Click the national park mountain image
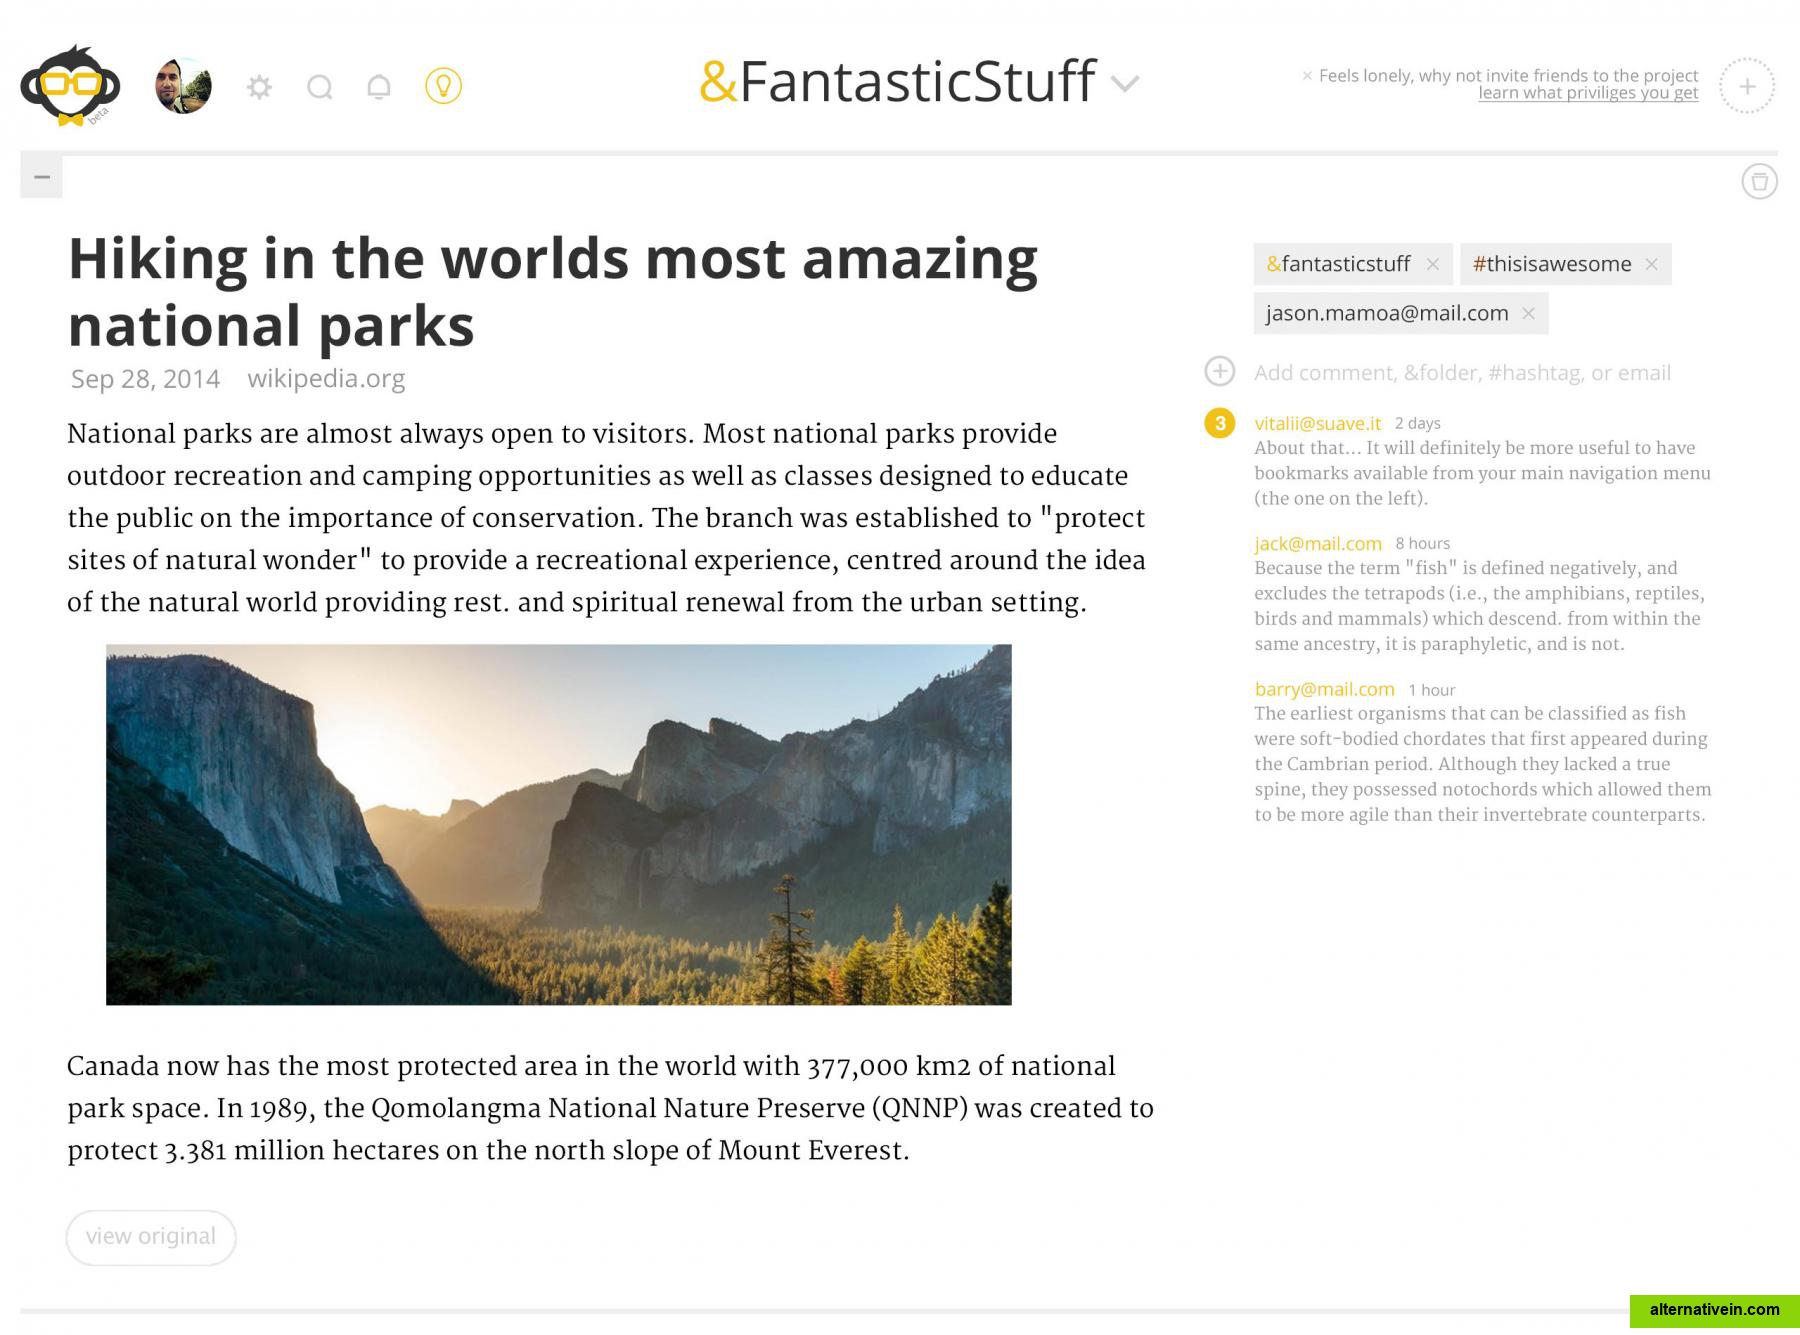 click(558, 824)
